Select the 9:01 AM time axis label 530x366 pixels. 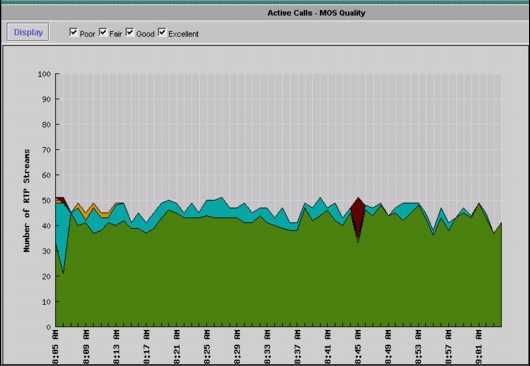479,348
